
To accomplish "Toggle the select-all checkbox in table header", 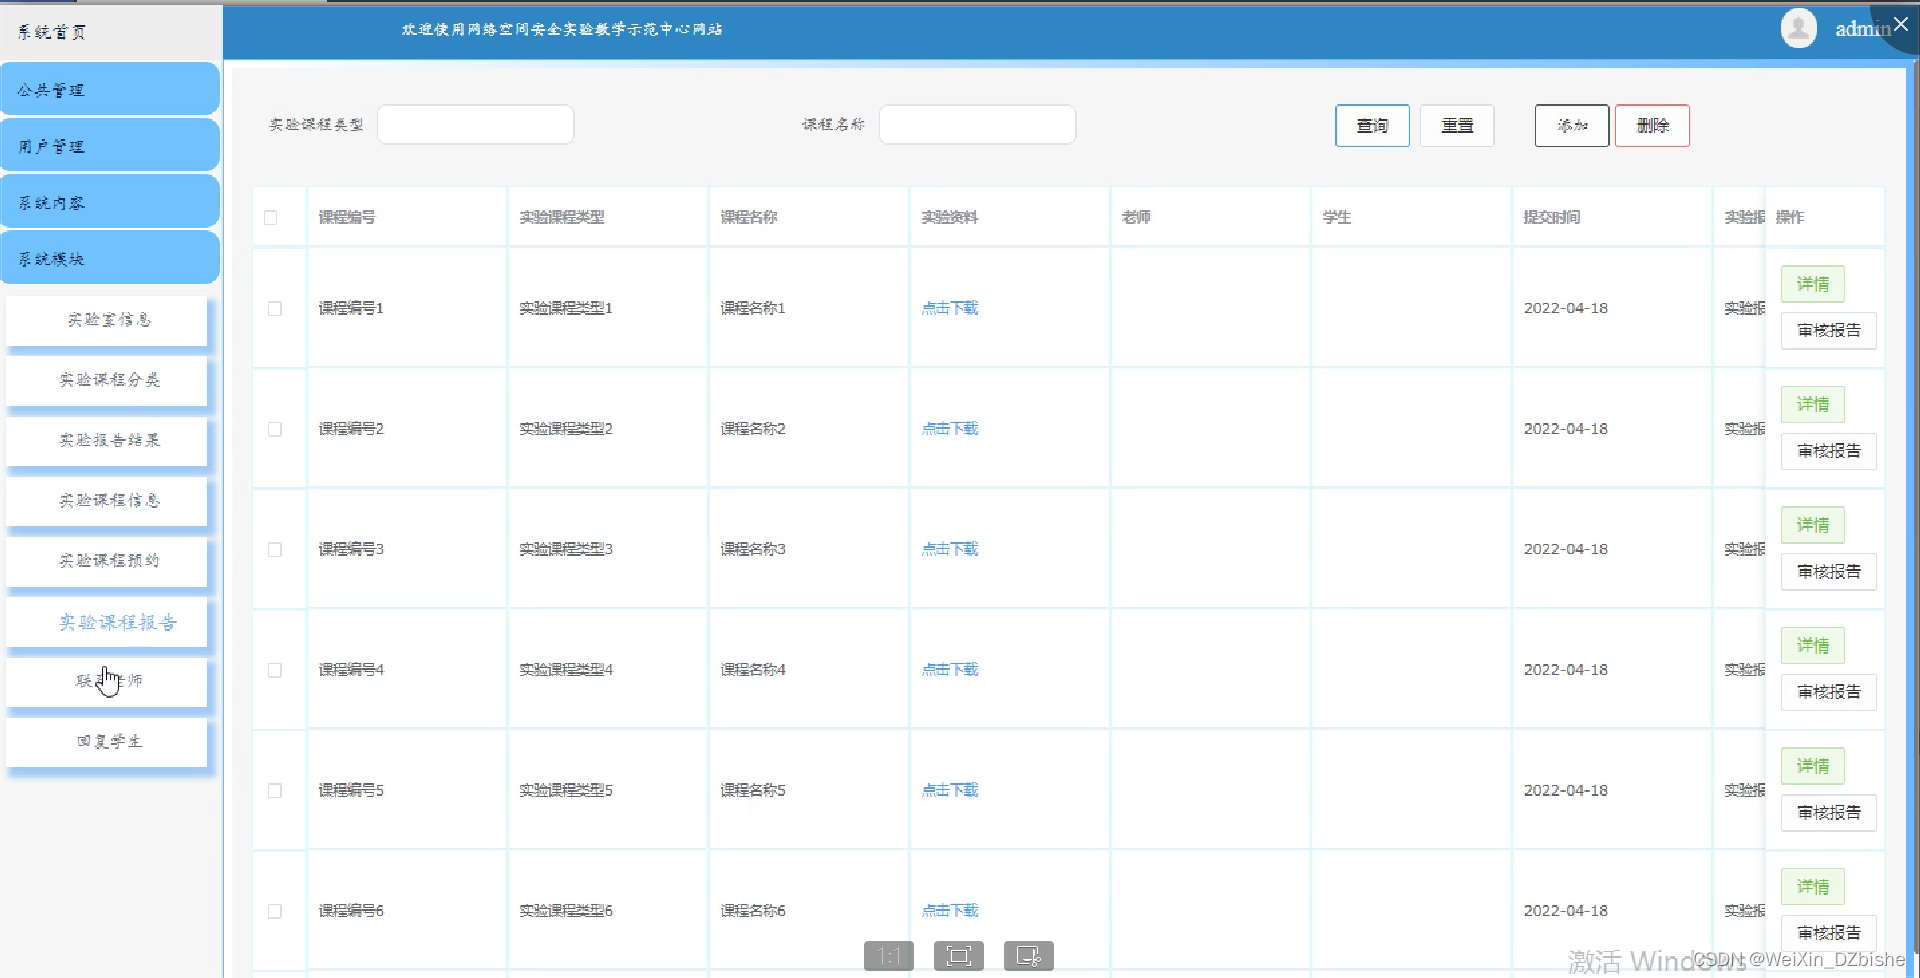I will [x=271, y=217].
